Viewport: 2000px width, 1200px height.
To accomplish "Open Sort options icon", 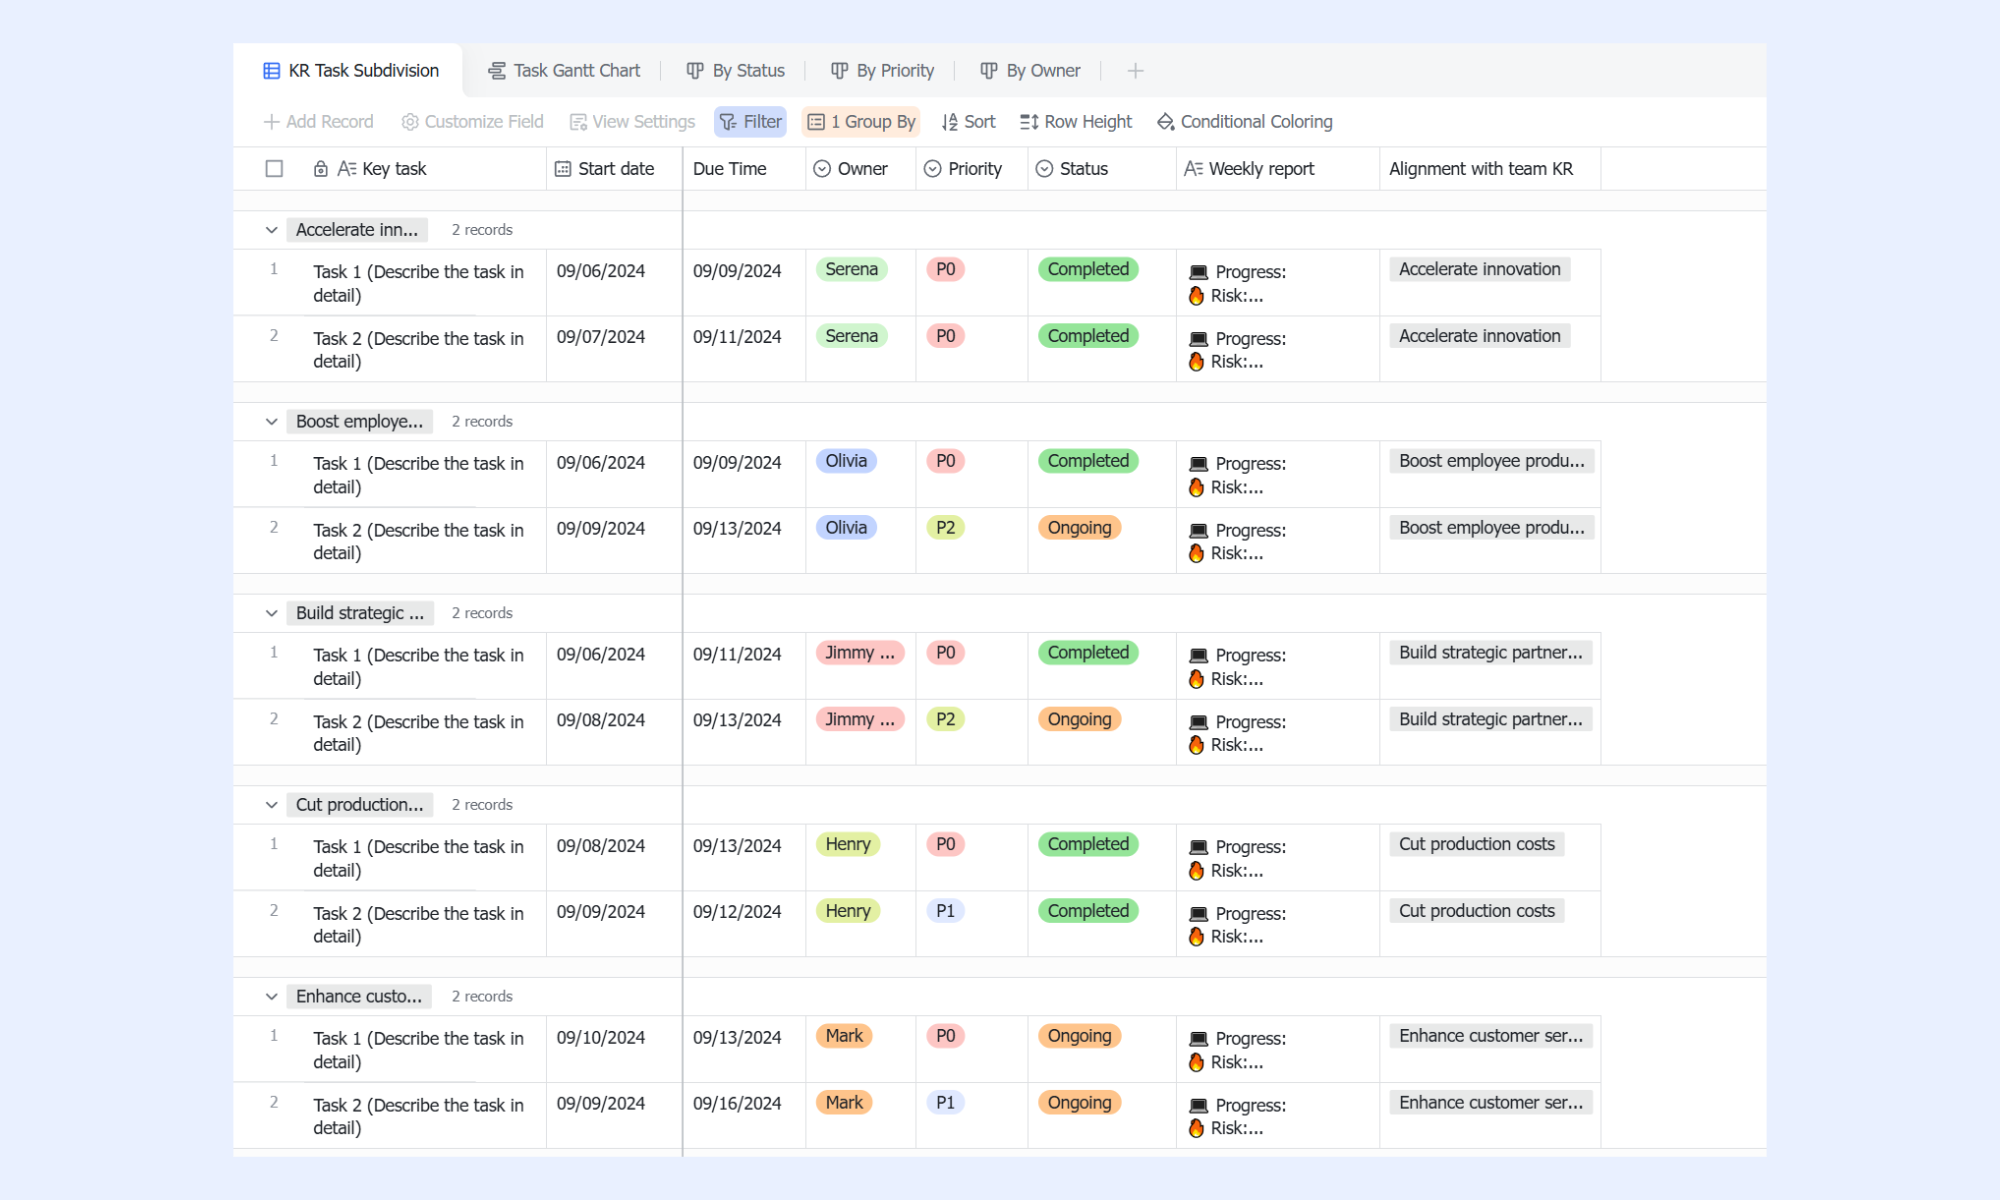I will tap(950, 122).
